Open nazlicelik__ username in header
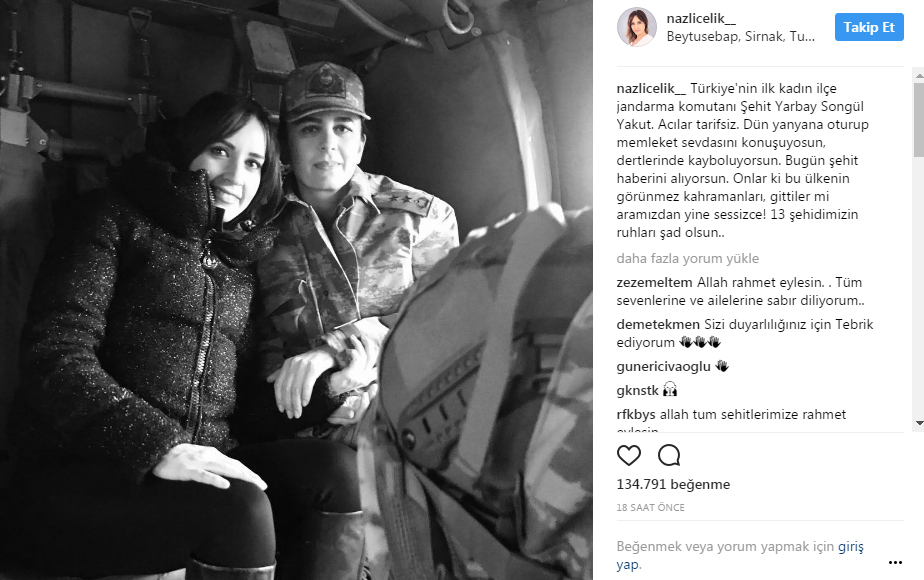Screen dimensions: 924x580 click(x=701, y=18)
